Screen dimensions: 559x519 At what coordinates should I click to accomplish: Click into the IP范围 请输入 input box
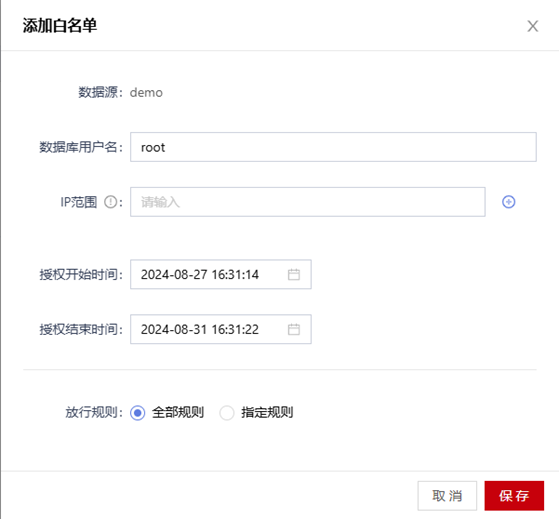[308, 202]
